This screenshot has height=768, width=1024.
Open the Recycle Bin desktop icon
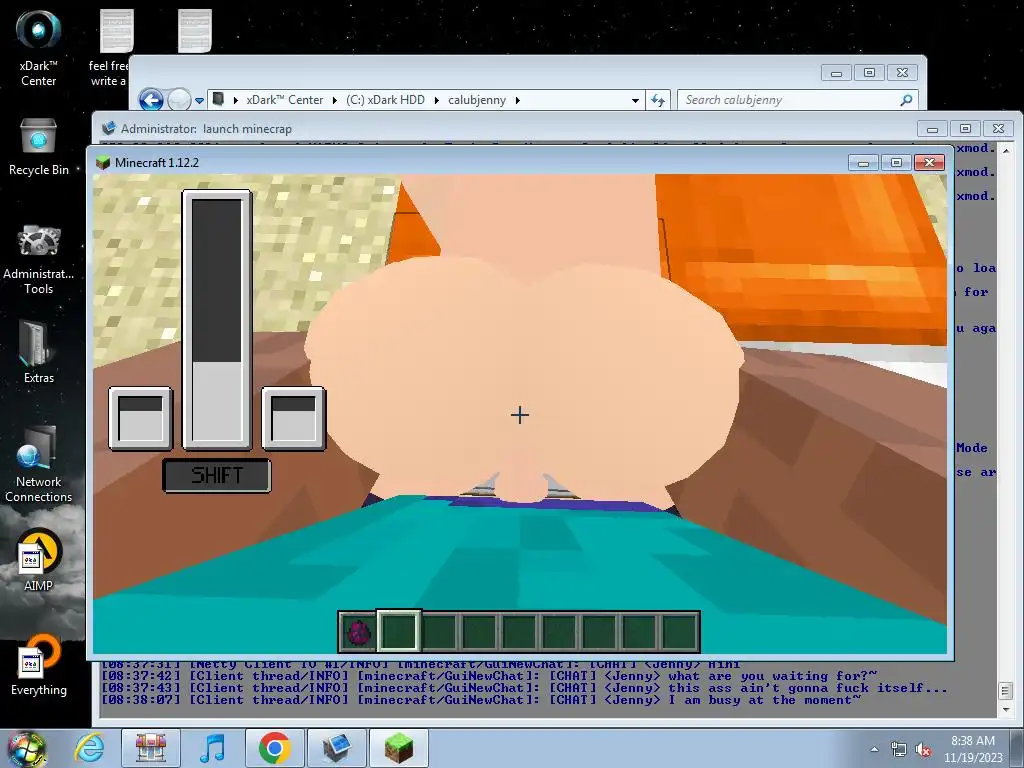point(39,148)
